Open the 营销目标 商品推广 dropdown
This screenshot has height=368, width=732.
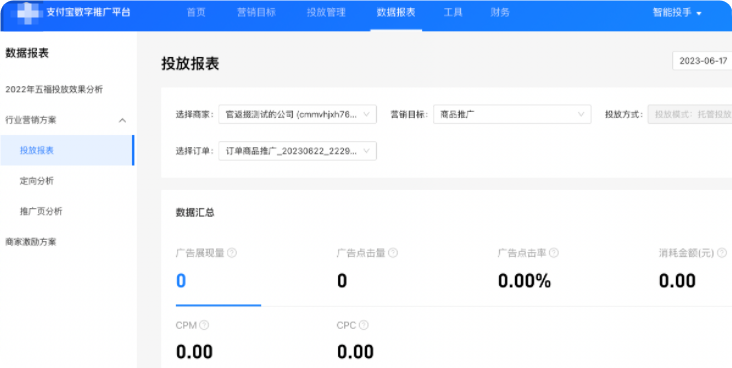pos(512,114)
